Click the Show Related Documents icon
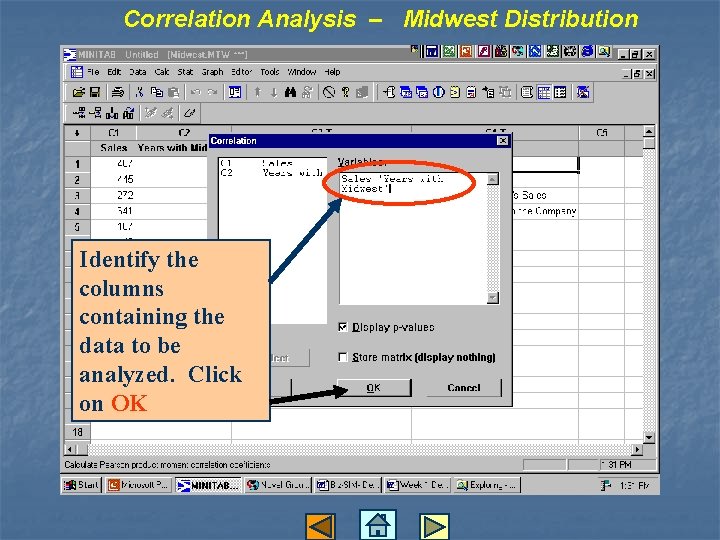Image resolution: width=720 pixels, height=540 pixels. pyautogui.click(x=488, y=92)
